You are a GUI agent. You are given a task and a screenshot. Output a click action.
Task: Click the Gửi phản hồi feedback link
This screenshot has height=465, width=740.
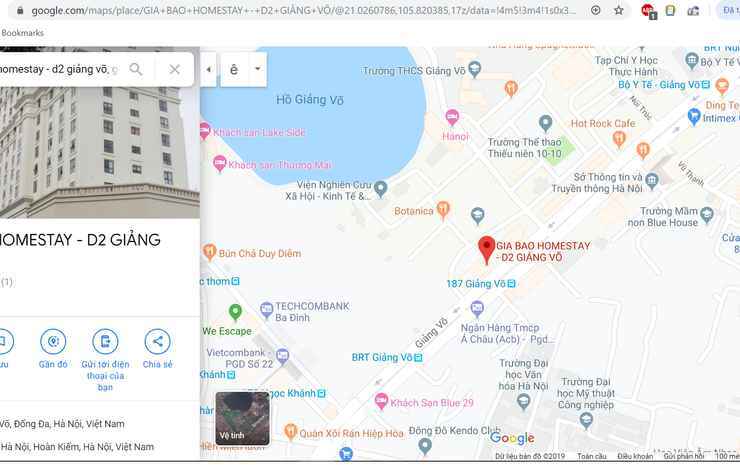pos(684,456)
